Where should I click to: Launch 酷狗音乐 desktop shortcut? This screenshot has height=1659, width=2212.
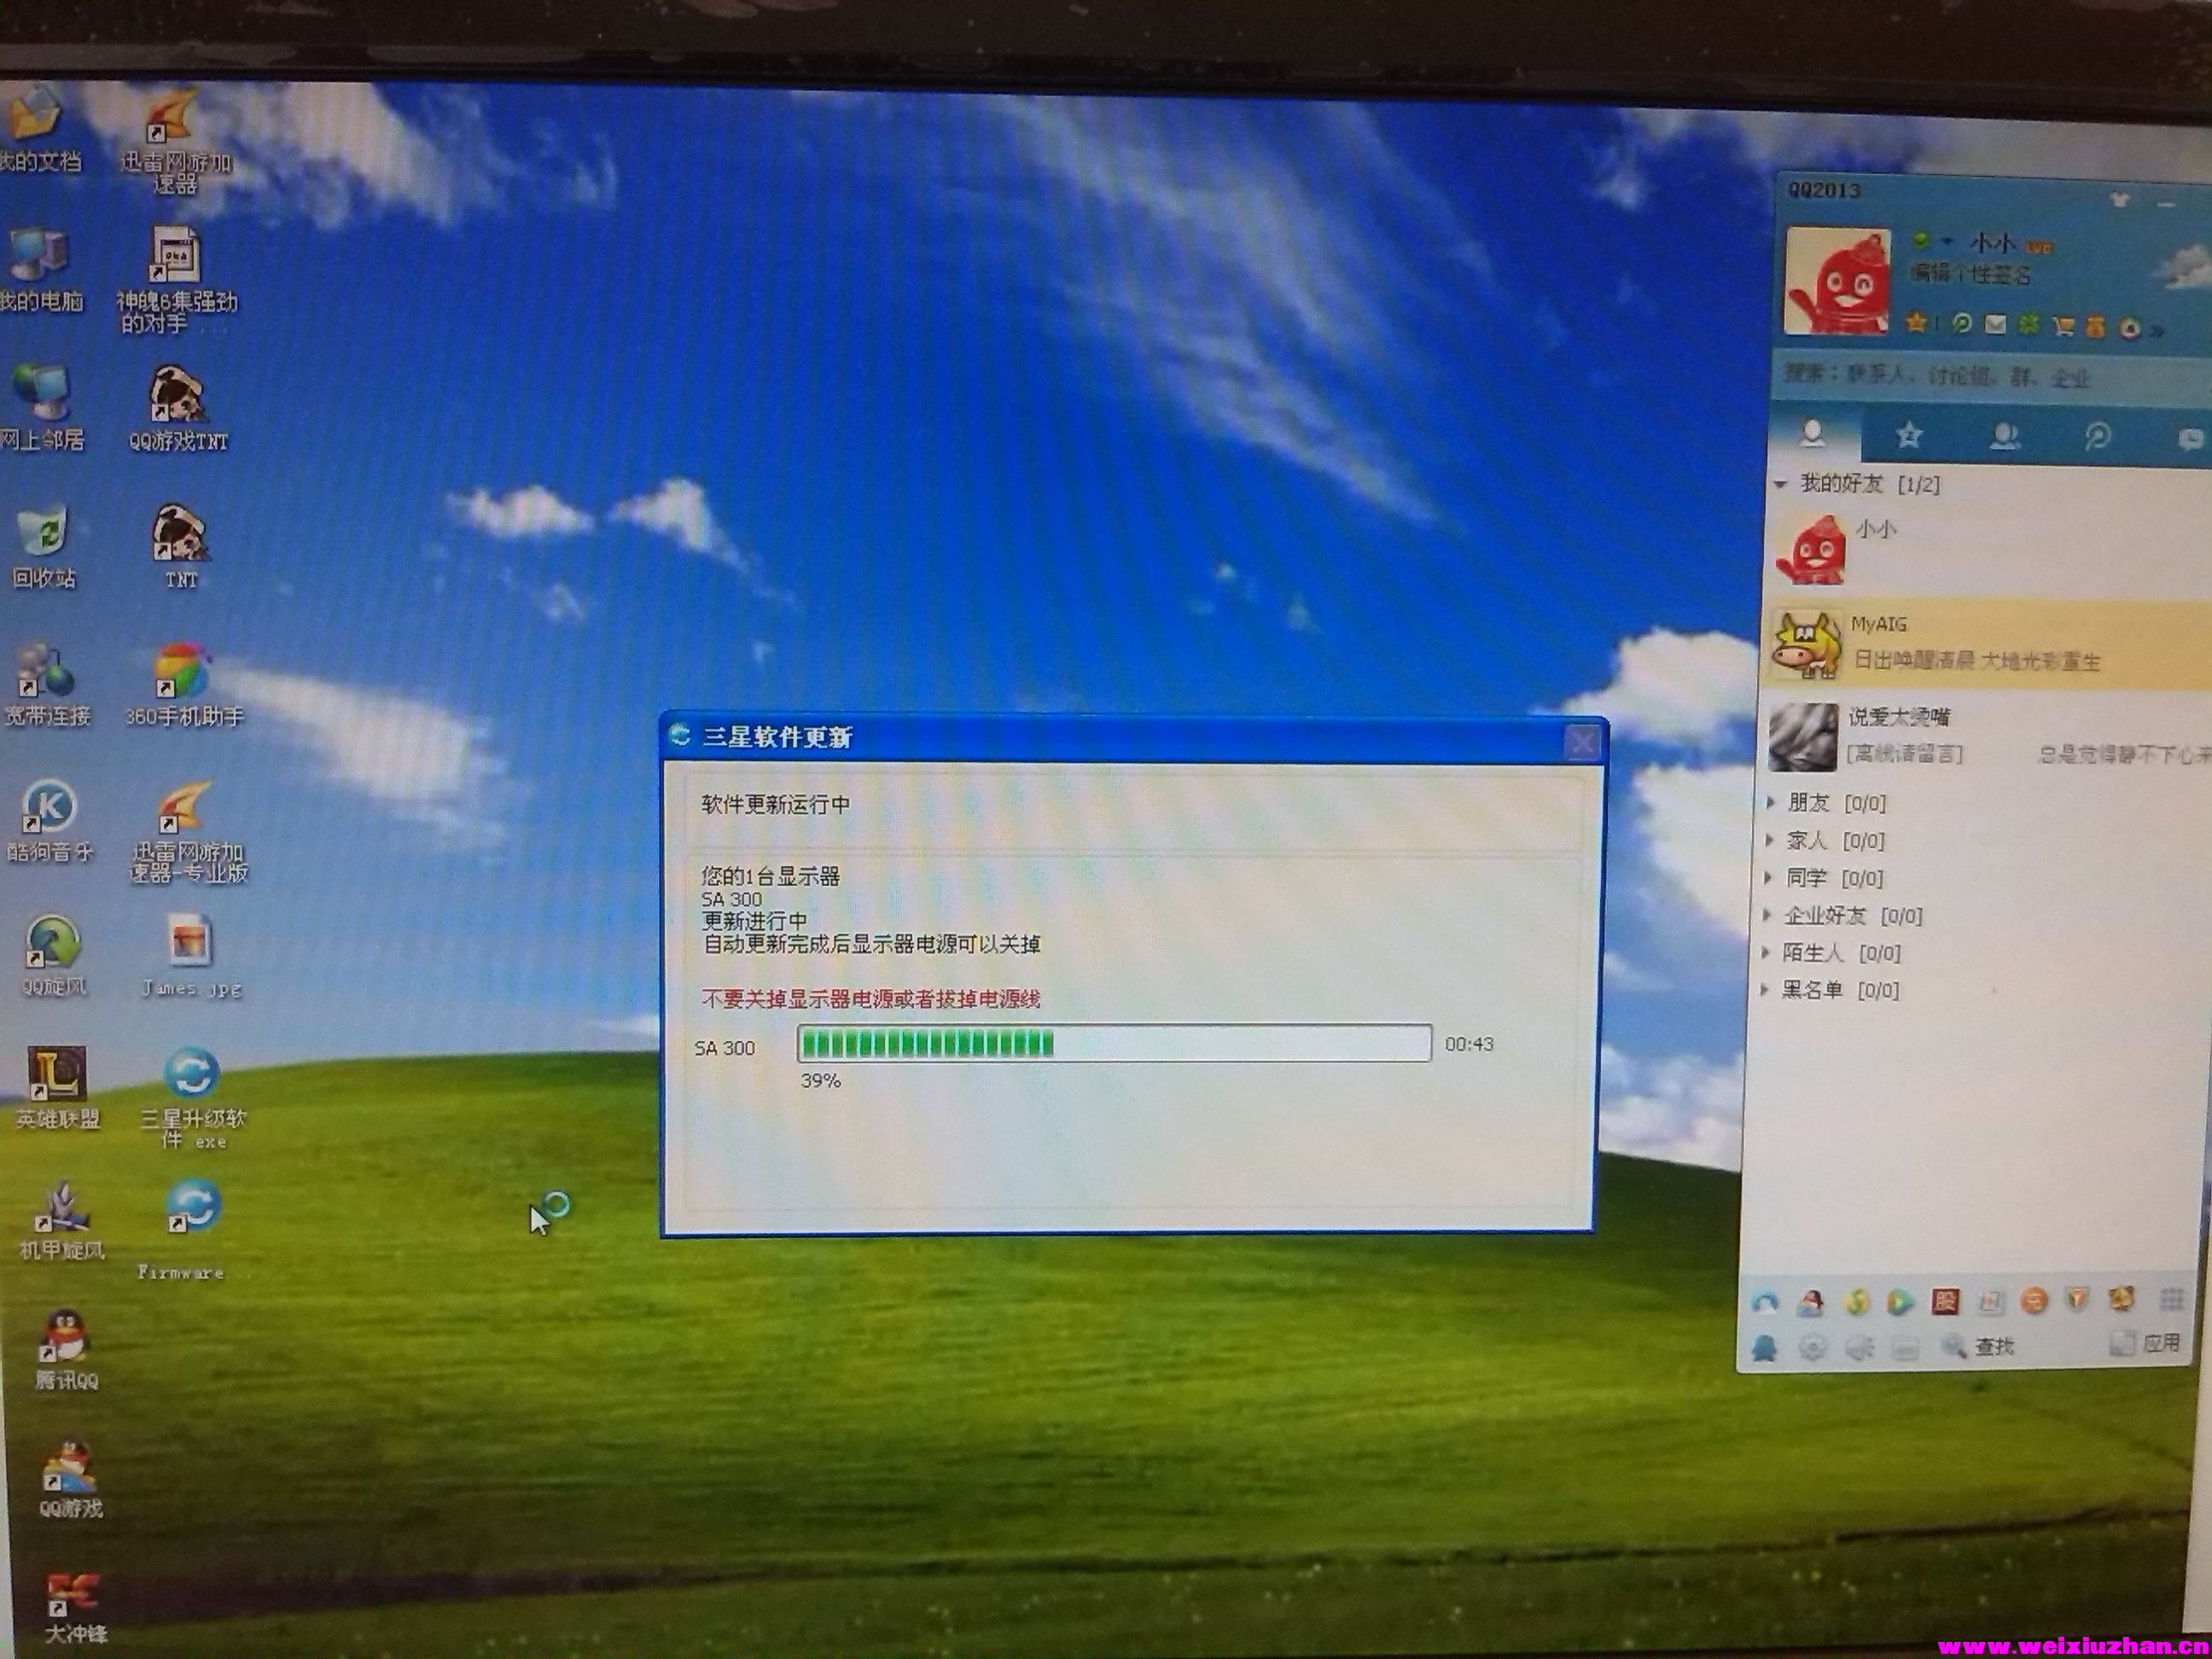50,820
